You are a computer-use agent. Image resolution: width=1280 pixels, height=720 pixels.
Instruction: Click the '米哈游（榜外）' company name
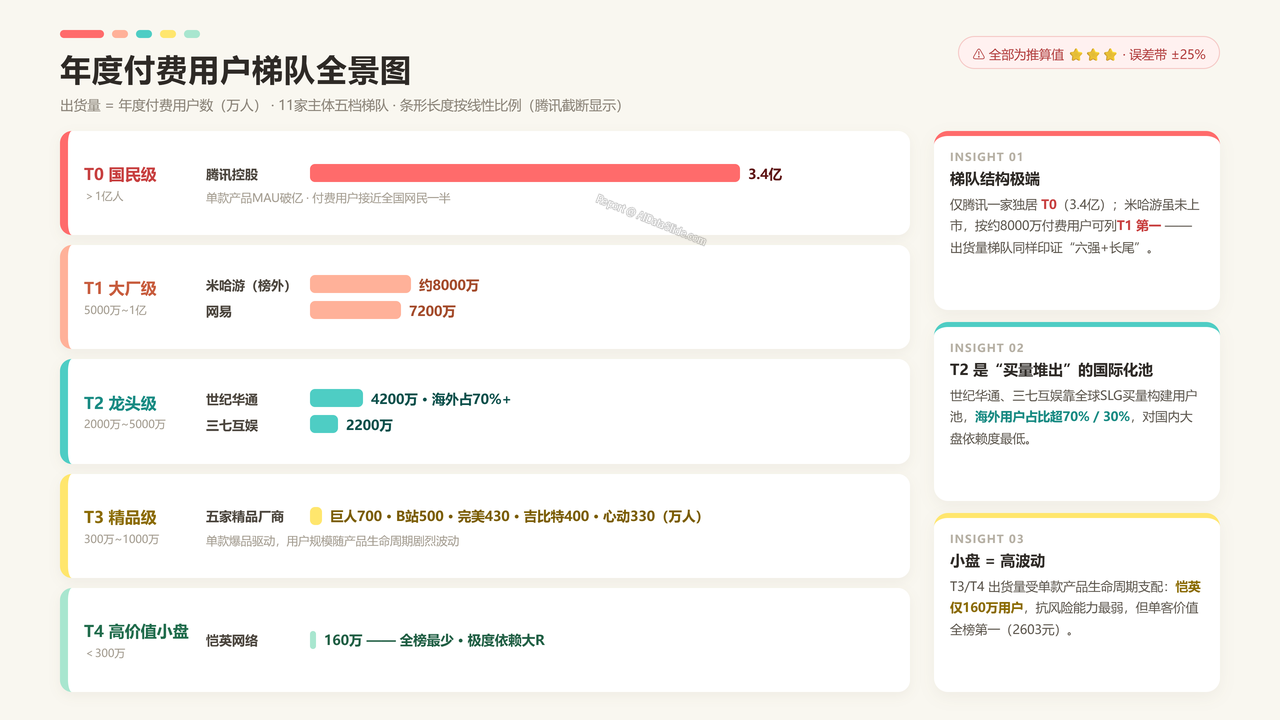coord(248,285)
